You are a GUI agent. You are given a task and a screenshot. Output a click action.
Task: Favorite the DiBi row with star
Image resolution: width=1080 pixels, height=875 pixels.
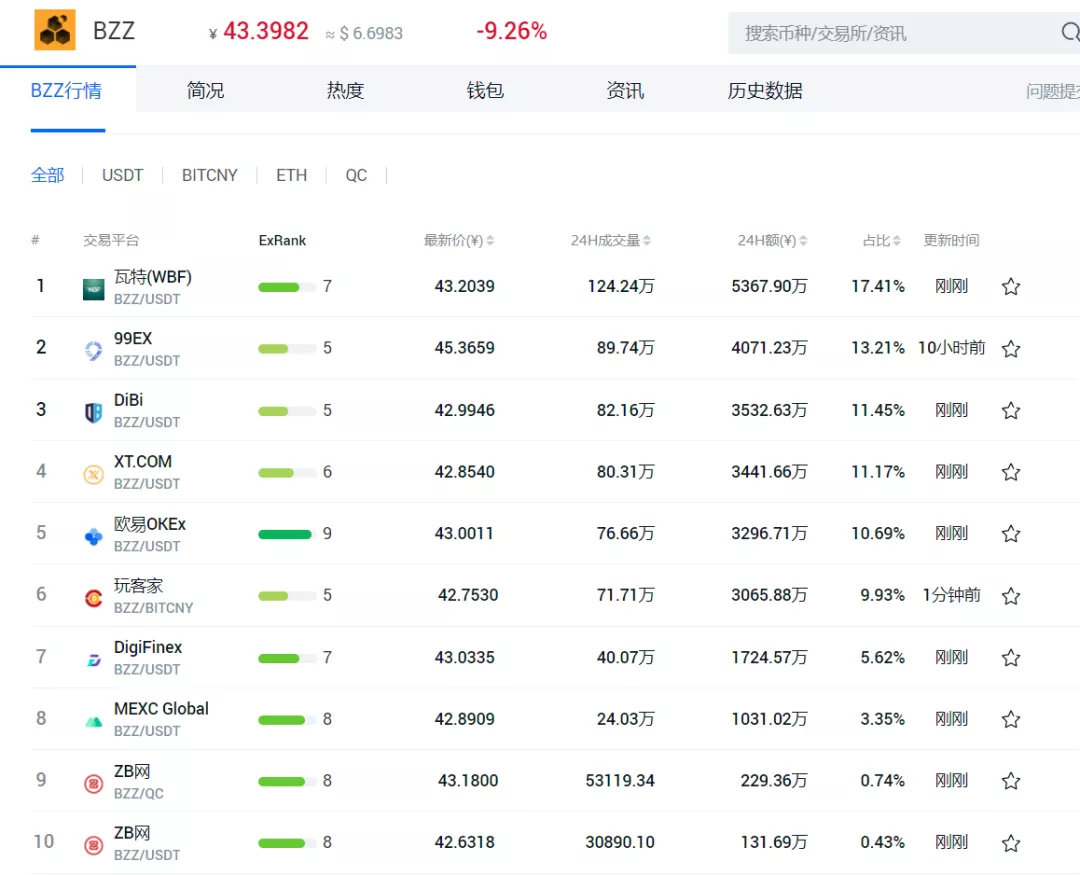click(x=1010, y=411)
